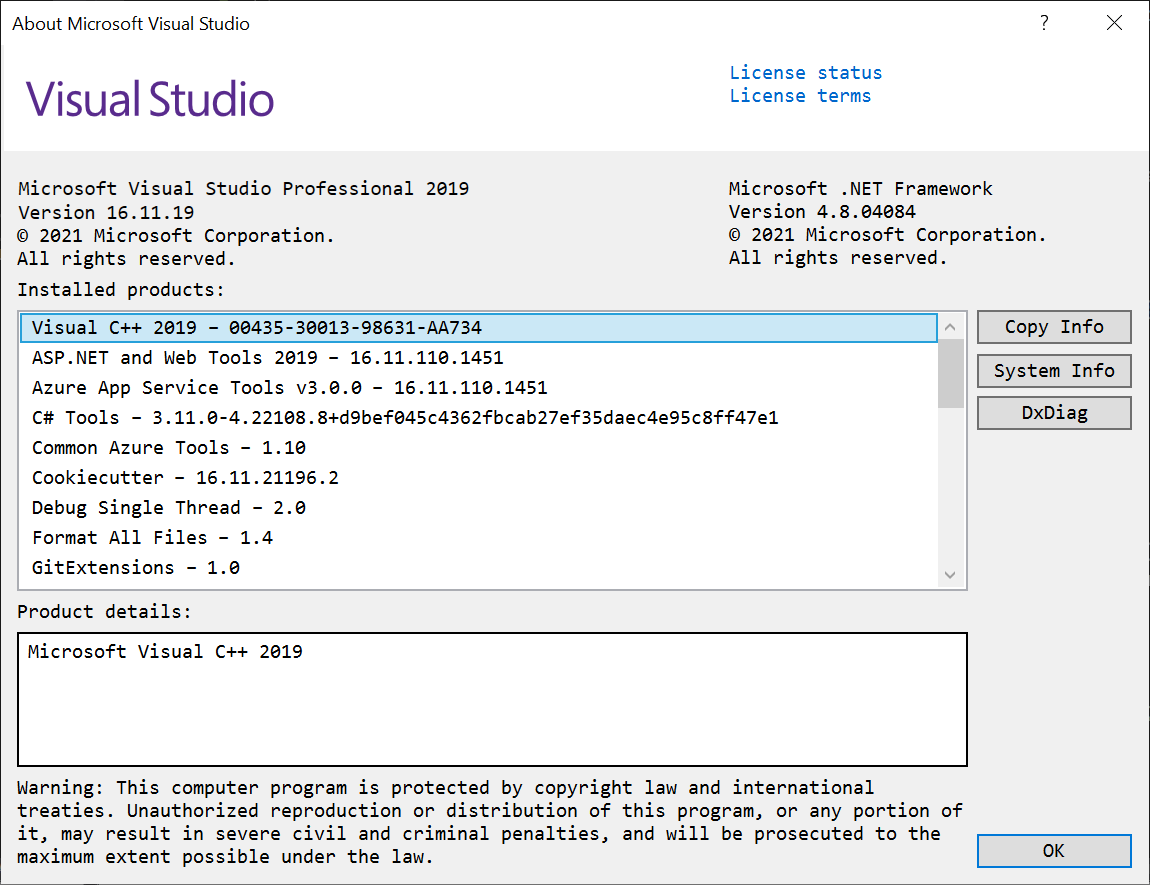Open System Info
This screenshot has height=885, width=1150.
tap(1054, 371)
